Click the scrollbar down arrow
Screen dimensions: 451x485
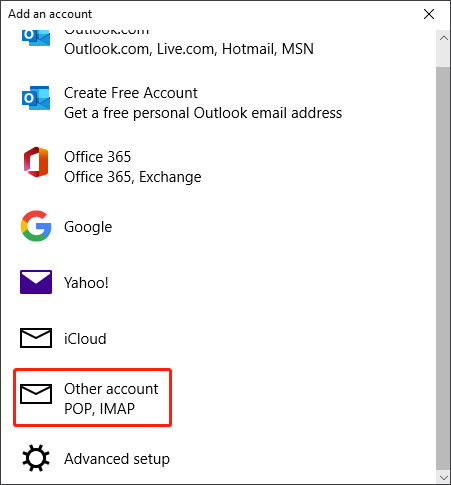click(443, 478)
